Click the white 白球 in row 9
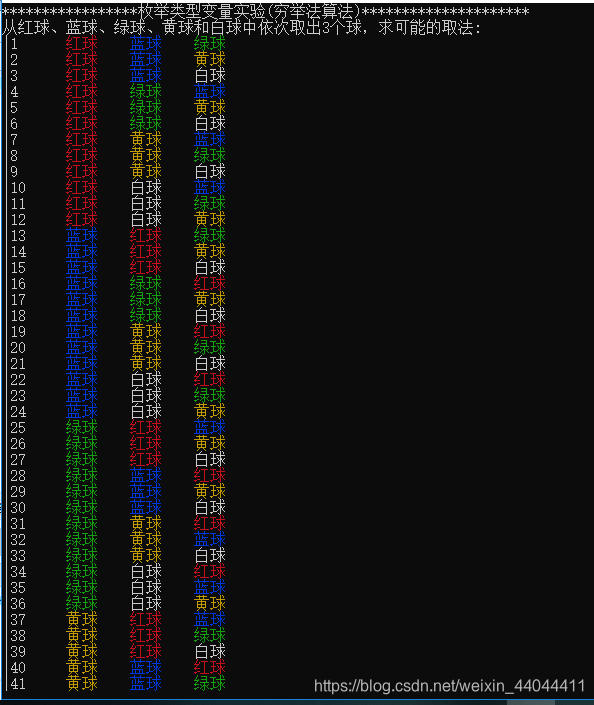 [210, 172]
